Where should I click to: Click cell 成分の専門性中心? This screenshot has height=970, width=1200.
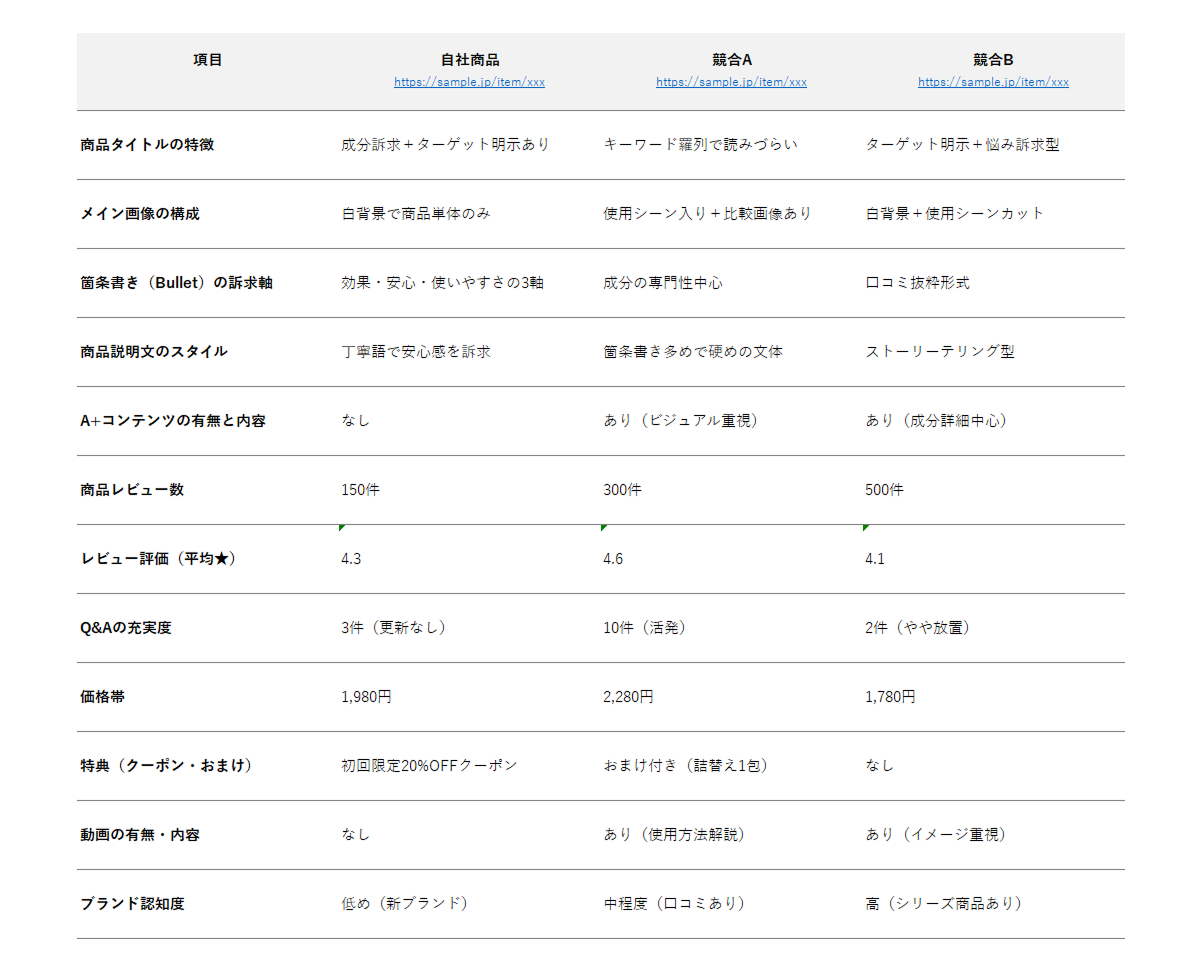tap(663, 283)
